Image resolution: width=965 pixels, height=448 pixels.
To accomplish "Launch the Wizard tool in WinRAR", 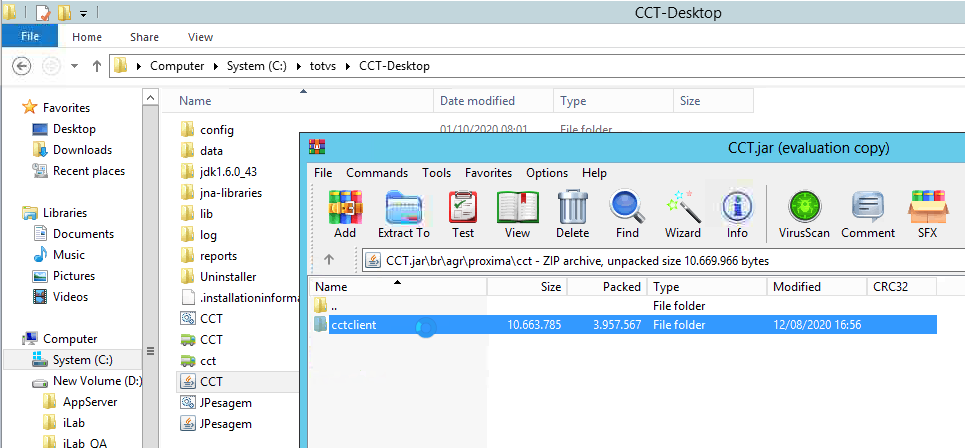I will 683,214.
